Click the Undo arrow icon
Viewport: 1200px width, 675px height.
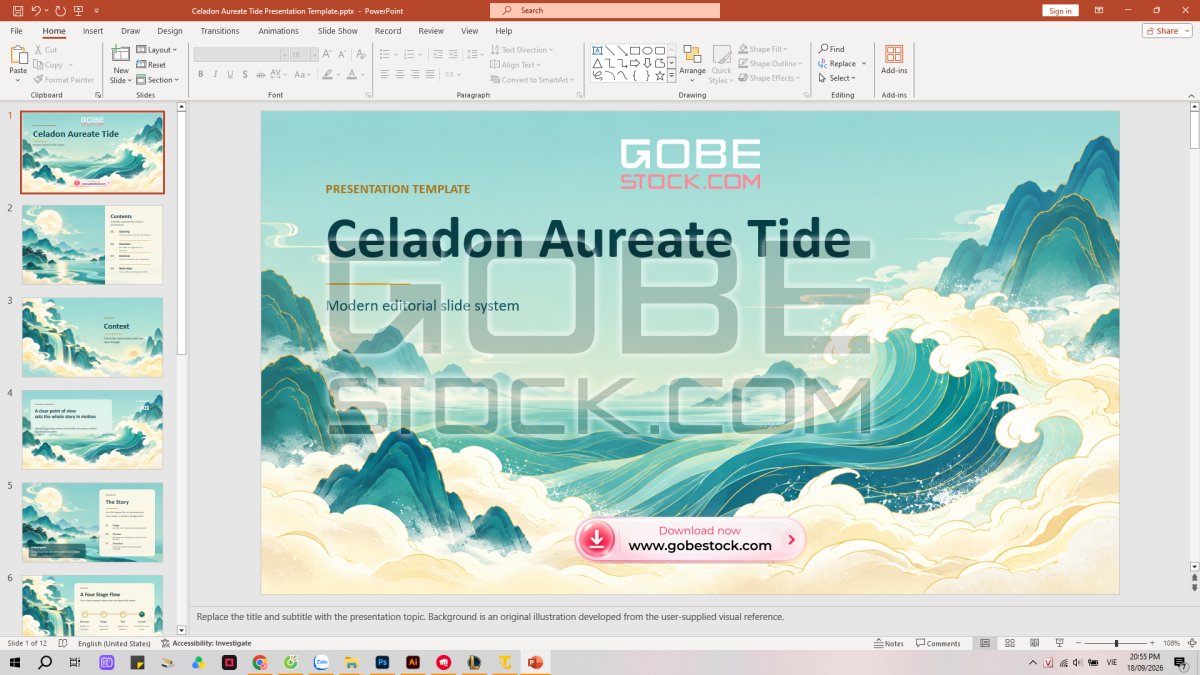pos(36,10)
